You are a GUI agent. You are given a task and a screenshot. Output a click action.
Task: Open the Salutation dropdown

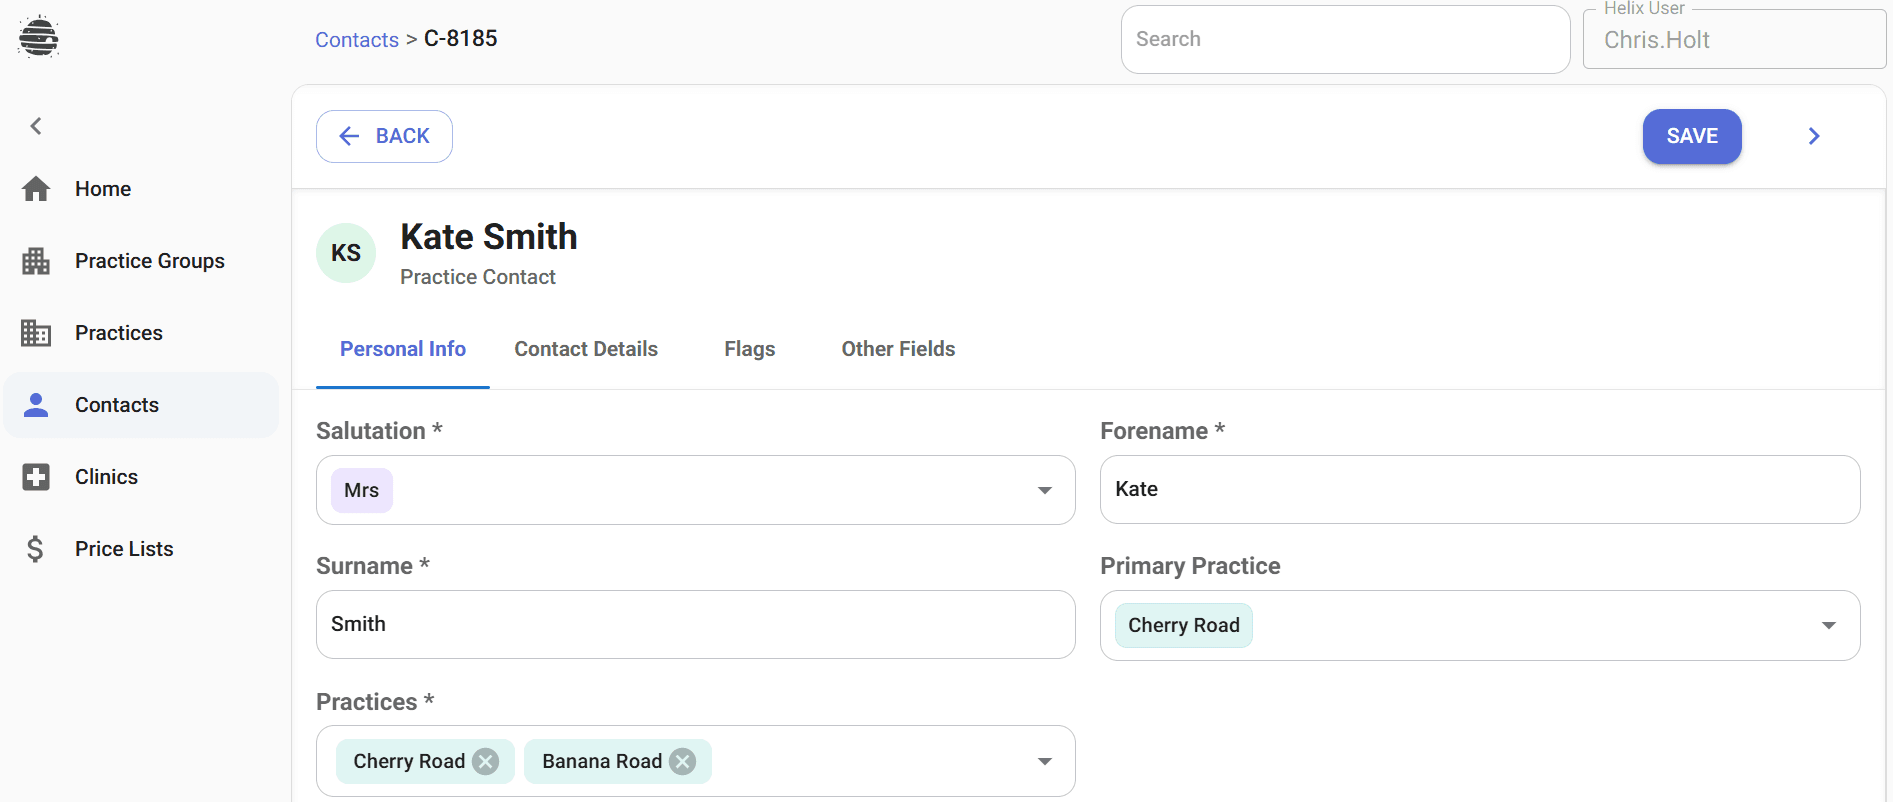click(1044, 490)
